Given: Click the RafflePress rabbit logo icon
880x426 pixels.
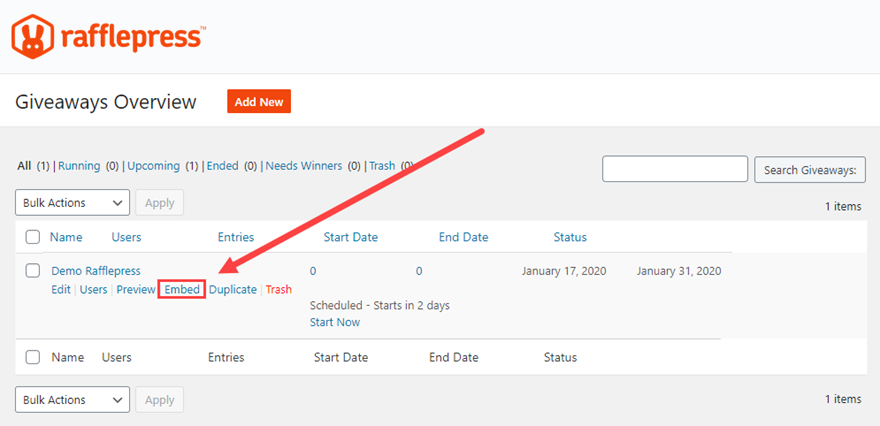Looking at the screenshot, I should click(33, 37).
